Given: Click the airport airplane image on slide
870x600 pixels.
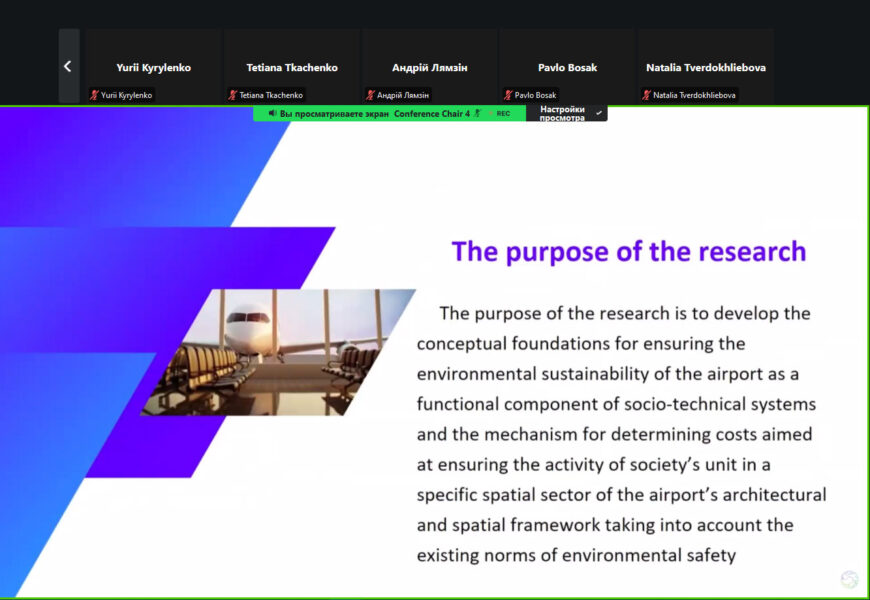Looking at the screenshot, I should click(280, 352).
